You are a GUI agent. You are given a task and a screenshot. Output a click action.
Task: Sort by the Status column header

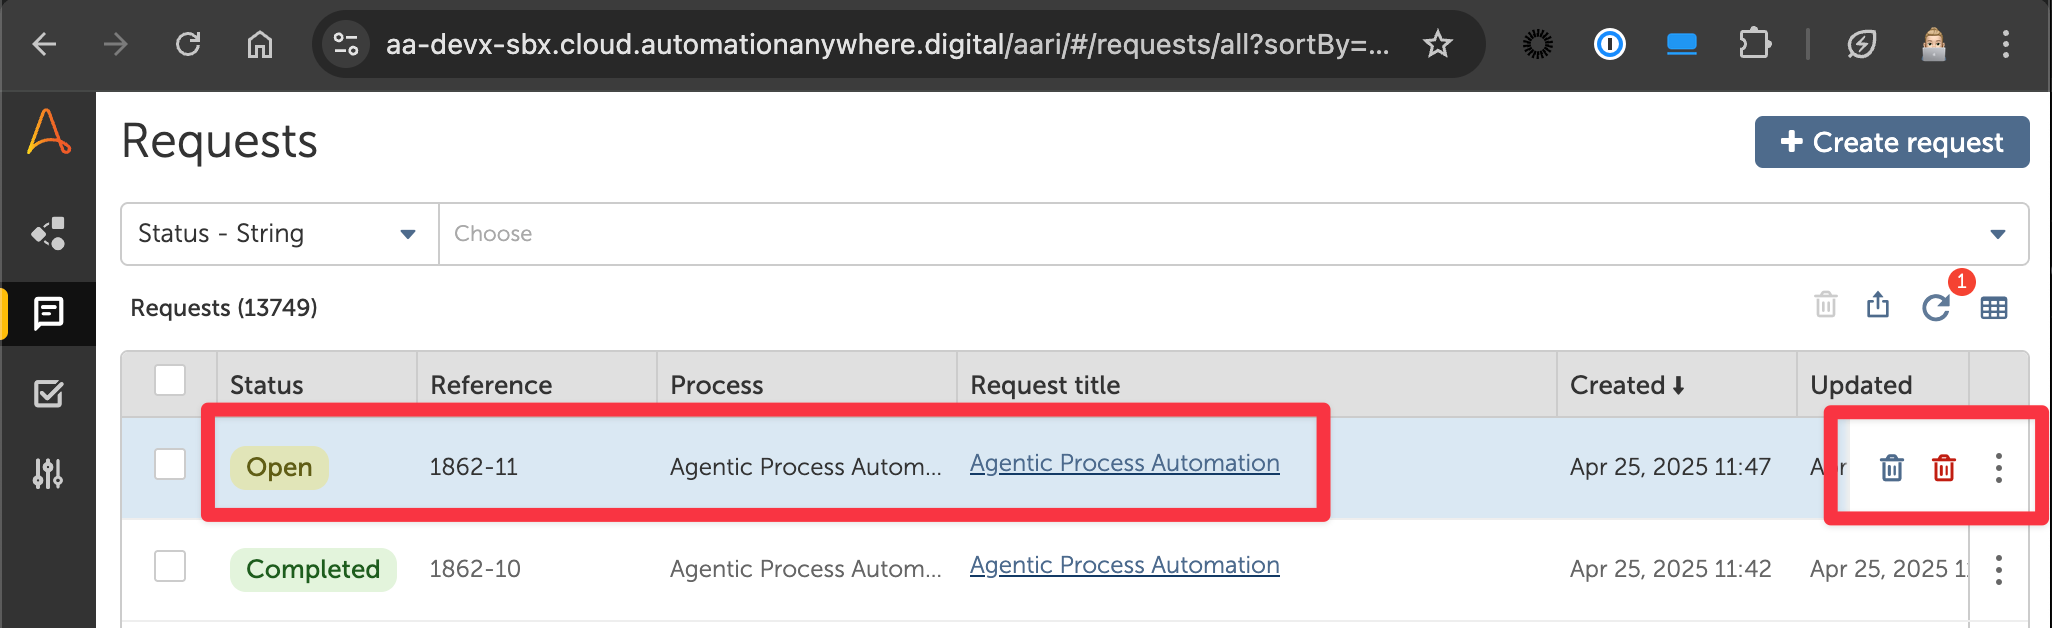tap(266, 385)
